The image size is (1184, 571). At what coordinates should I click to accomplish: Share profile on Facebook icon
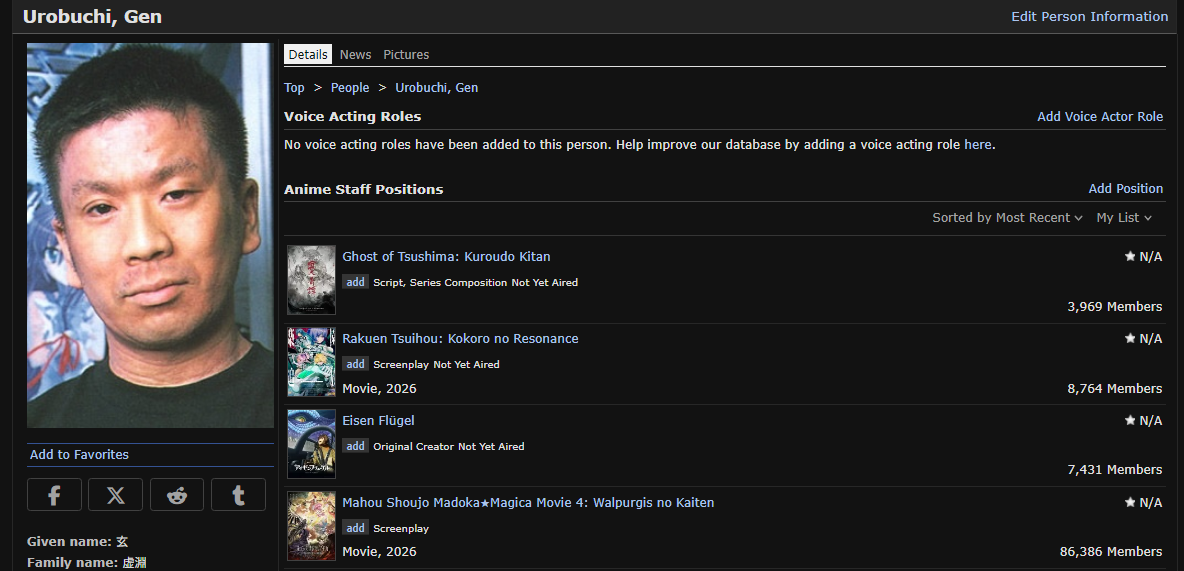[x=54, y=495]
